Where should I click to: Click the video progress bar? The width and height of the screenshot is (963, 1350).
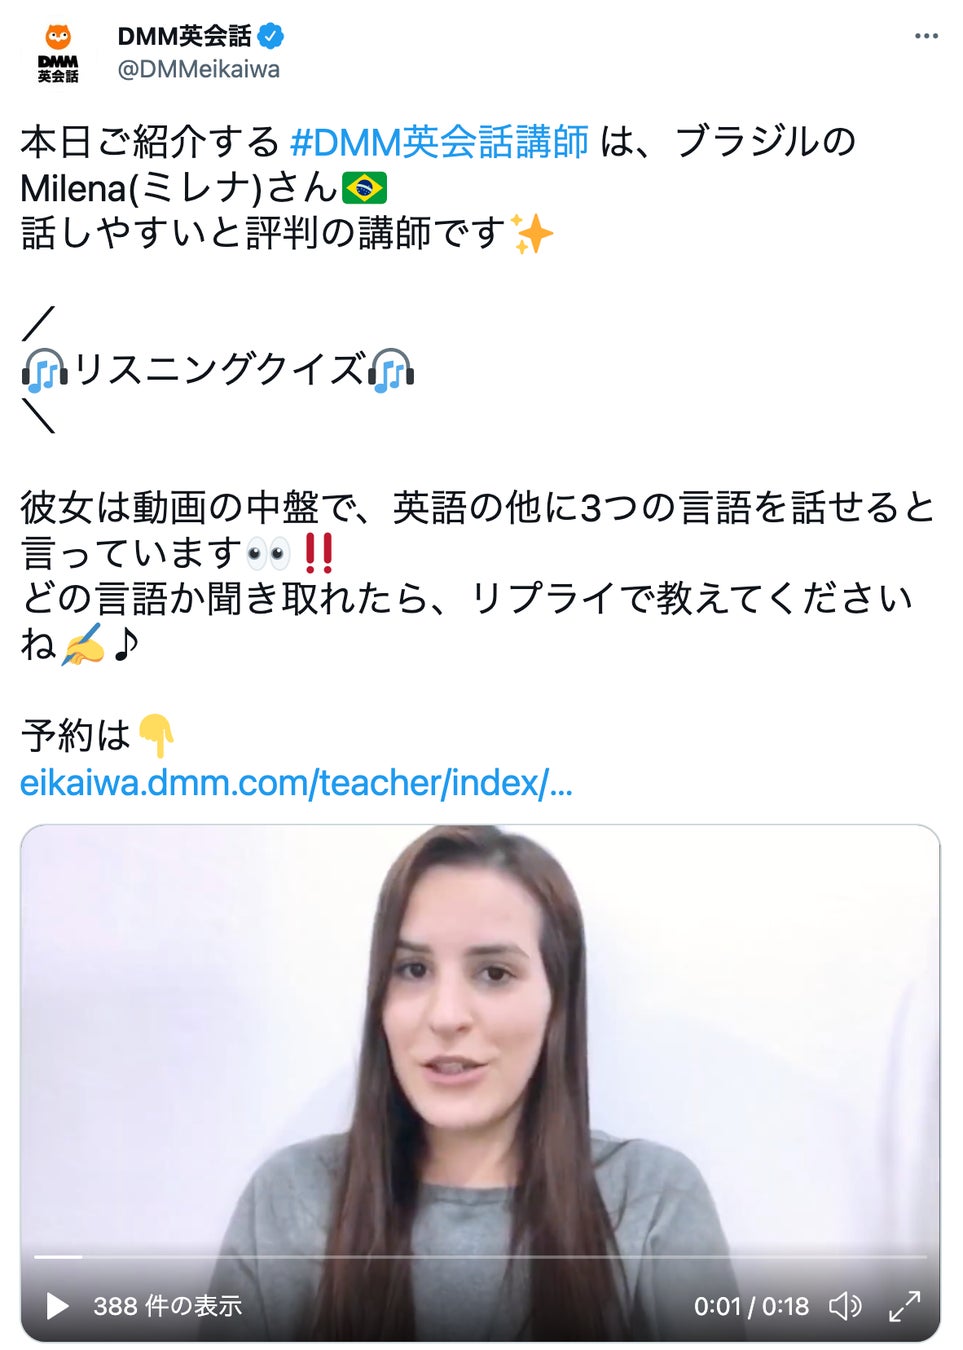pos(480,1256)
